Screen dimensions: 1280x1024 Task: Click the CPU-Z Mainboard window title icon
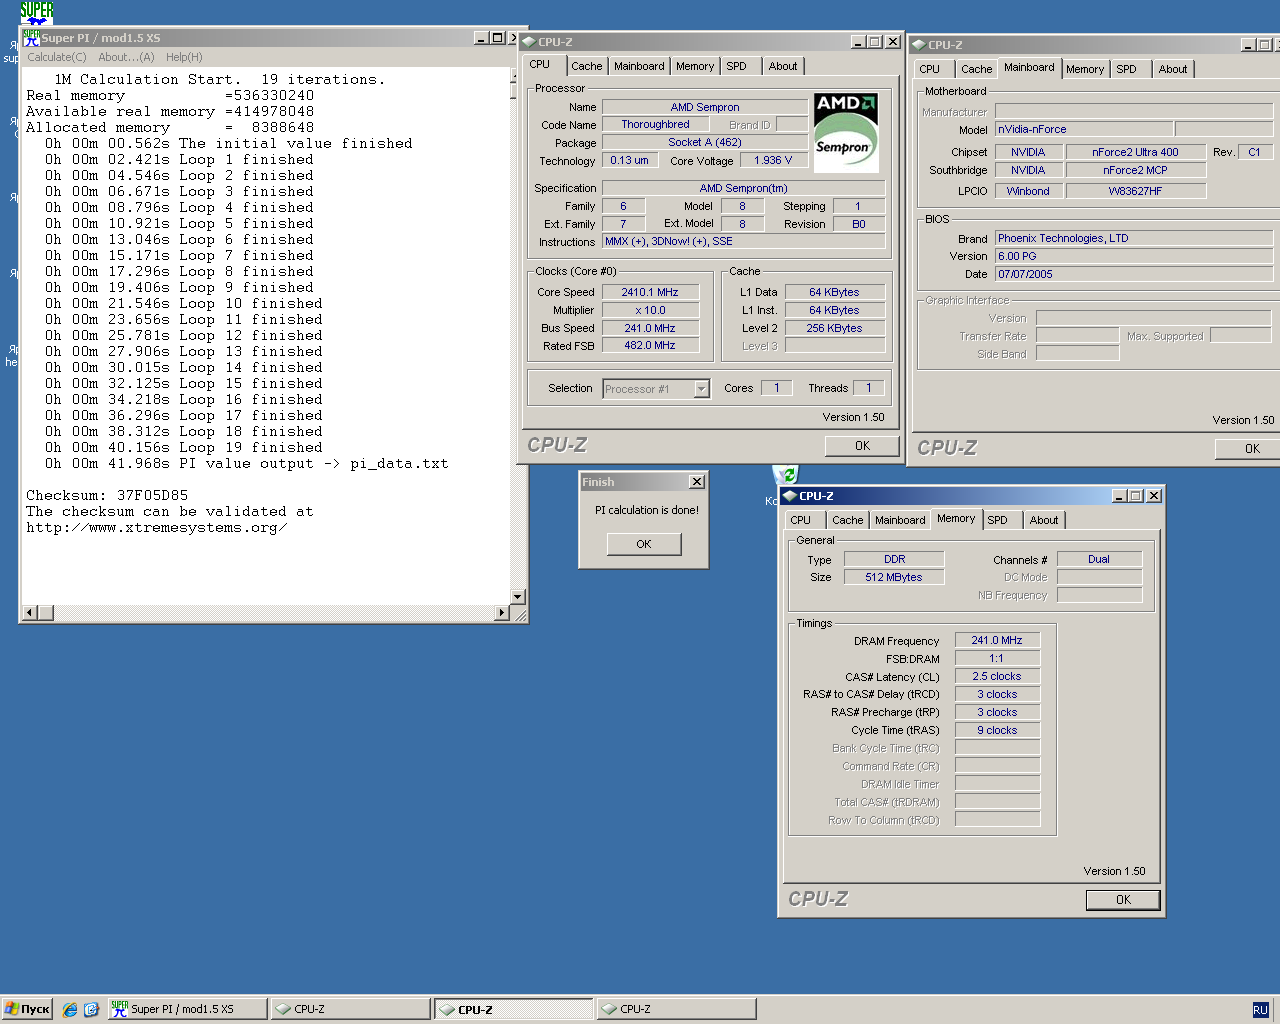[x=918, y=45]
